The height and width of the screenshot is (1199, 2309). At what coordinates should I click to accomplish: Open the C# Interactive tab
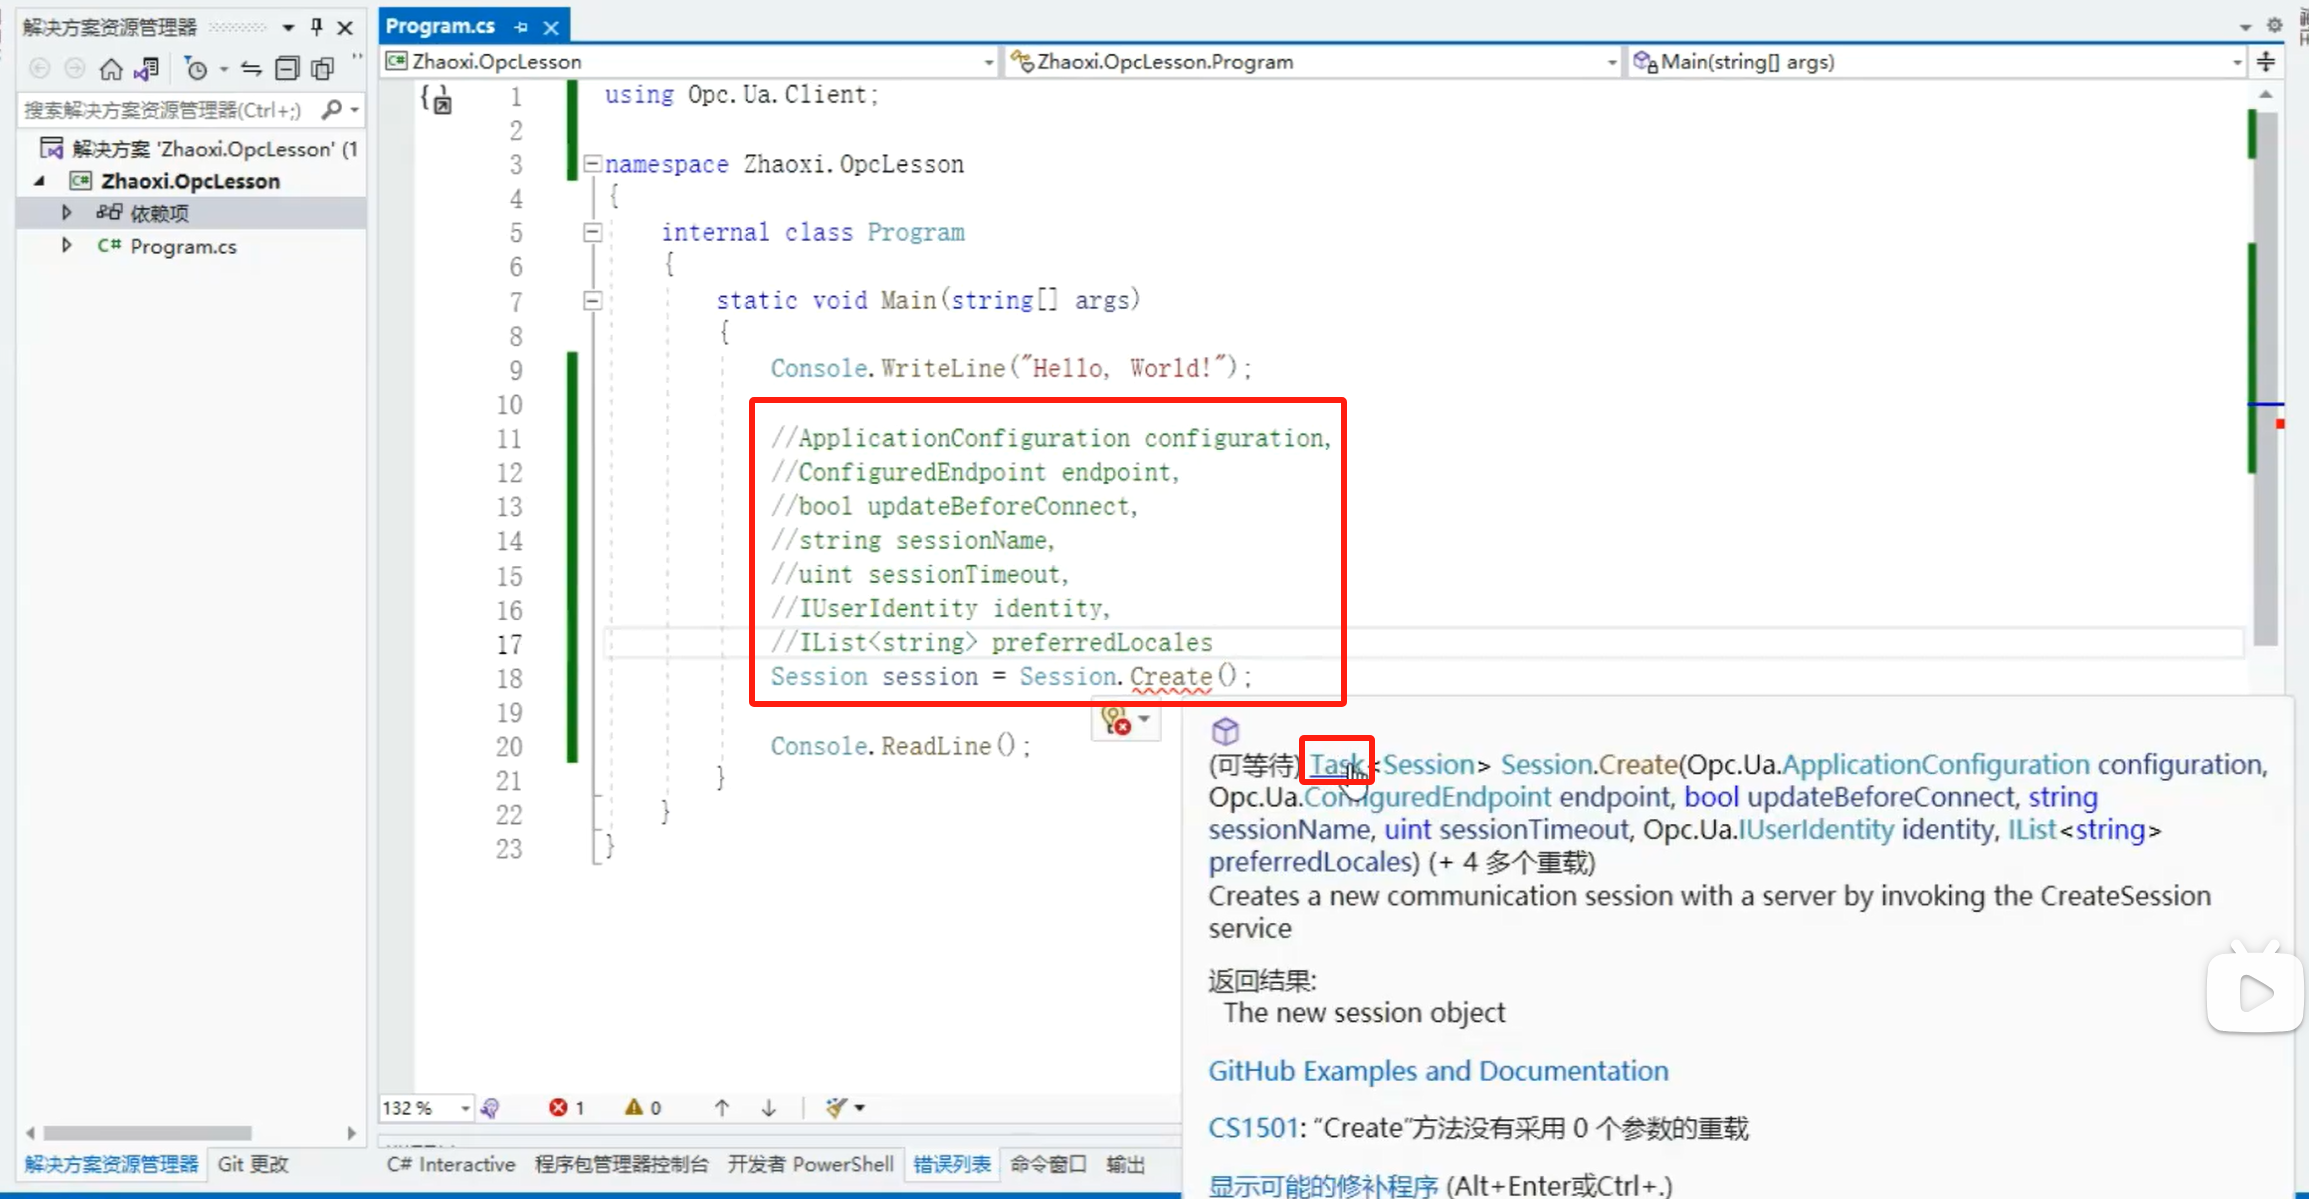(451, 1164)
